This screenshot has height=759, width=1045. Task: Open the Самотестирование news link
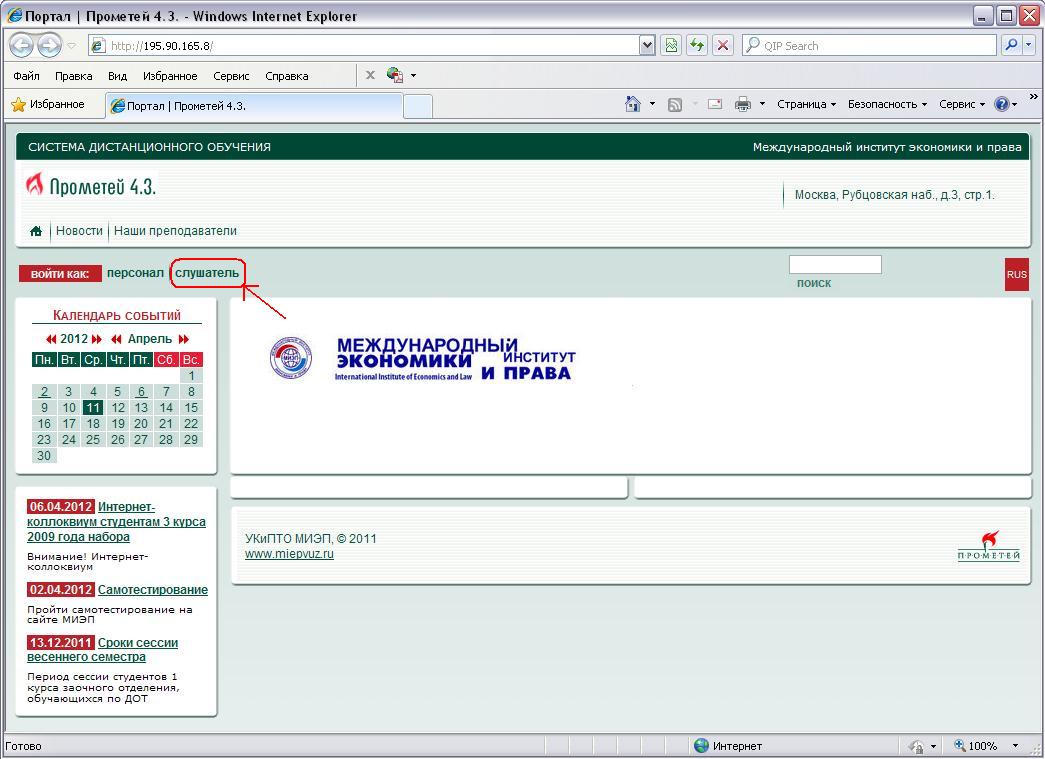pyautogui.click(x=153, y=590)
